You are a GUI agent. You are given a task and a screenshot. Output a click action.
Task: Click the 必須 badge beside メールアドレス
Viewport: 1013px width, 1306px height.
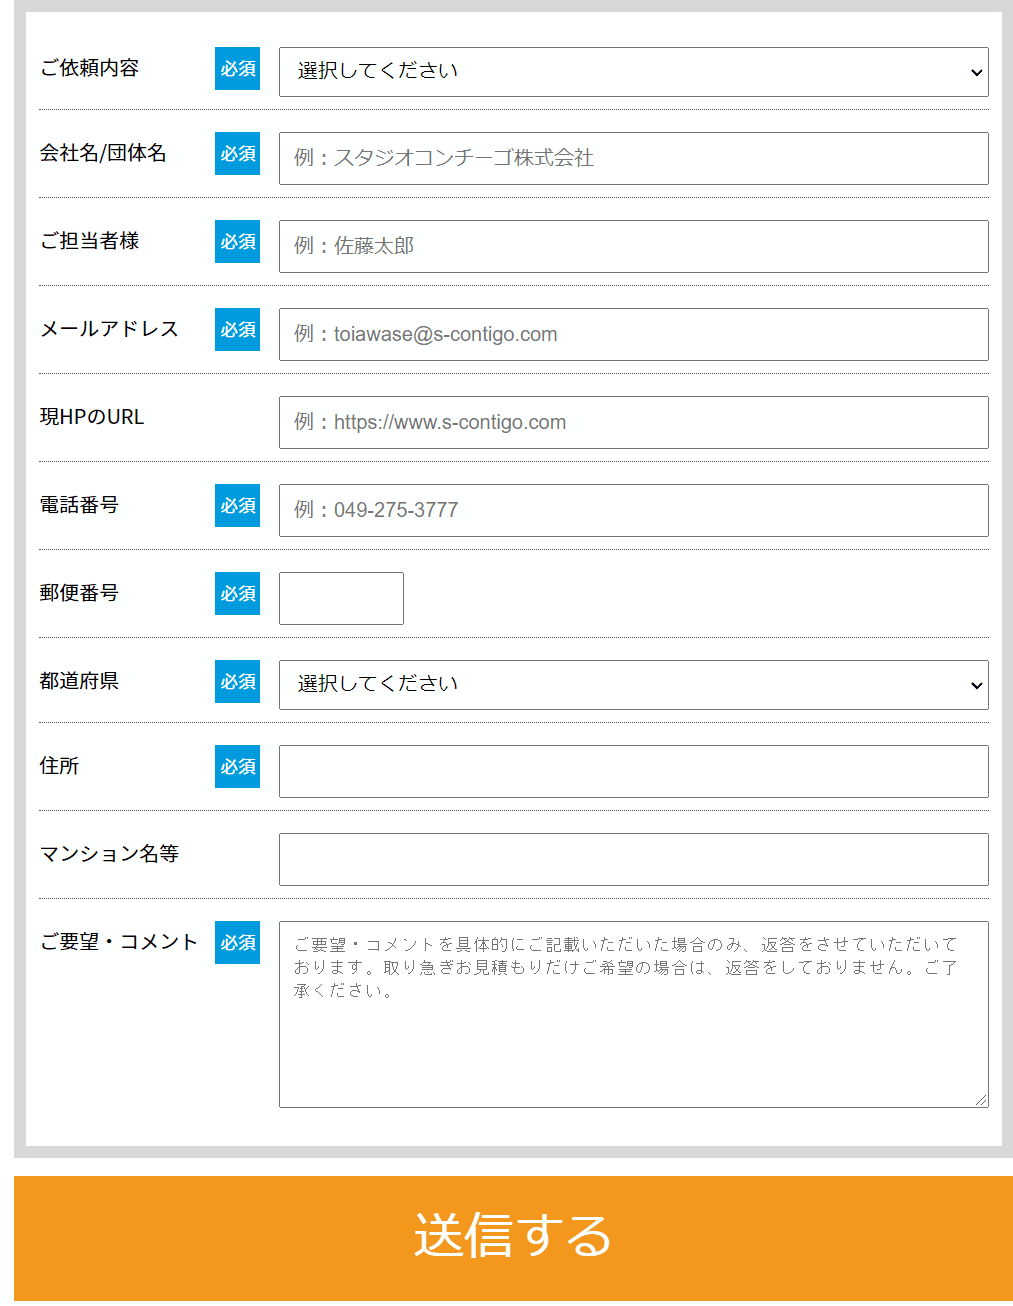(236, 330)
